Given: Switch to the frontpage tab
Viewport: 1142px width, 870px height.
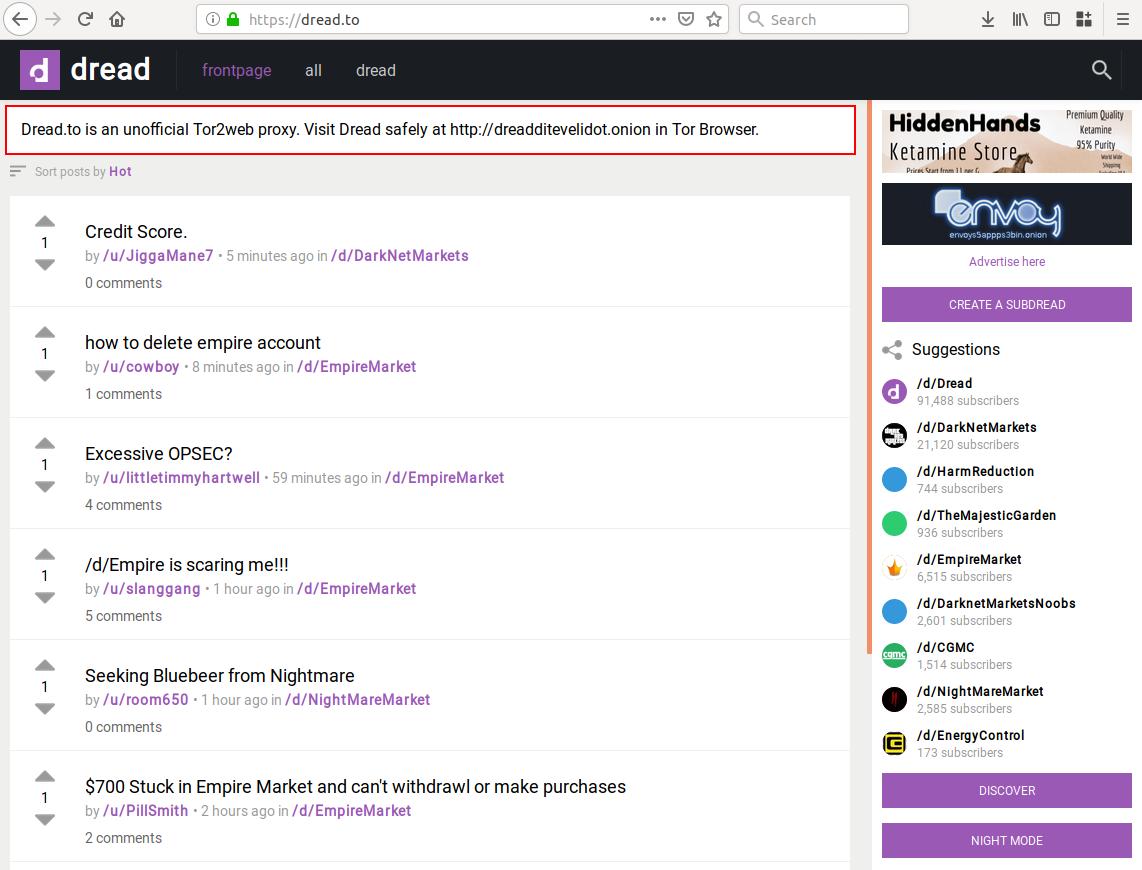Looking at the screenshot, I should pyautogui.click(x=237, y=71).
